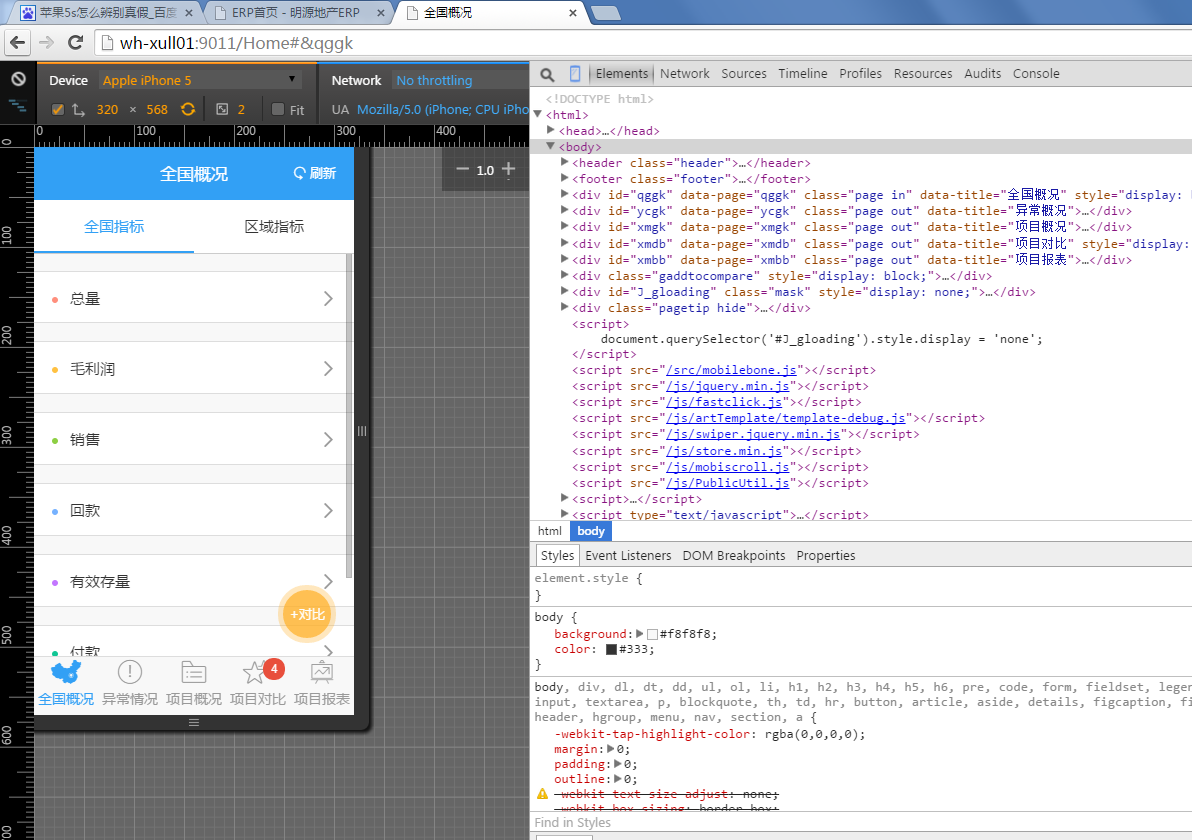Tap the 全国概况 map icon in footer
The image size is (1192, 840).
pos(66,672)
